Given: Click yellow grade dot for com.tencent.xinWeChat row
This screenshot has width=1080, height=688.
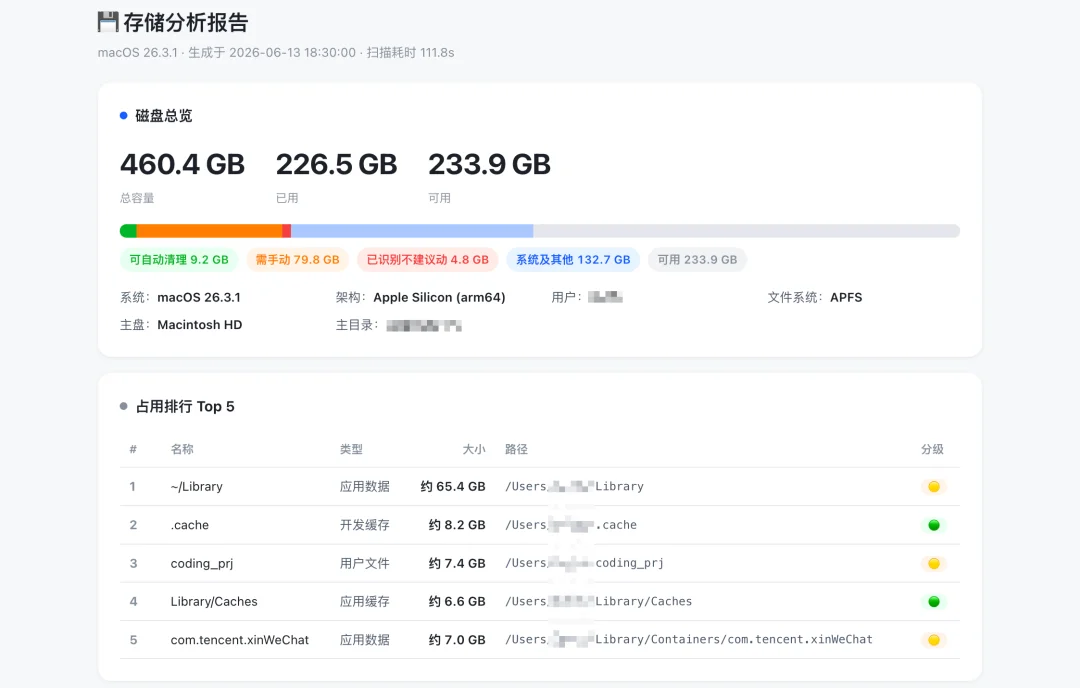Looking at the screenshot, I should point(934,640).
